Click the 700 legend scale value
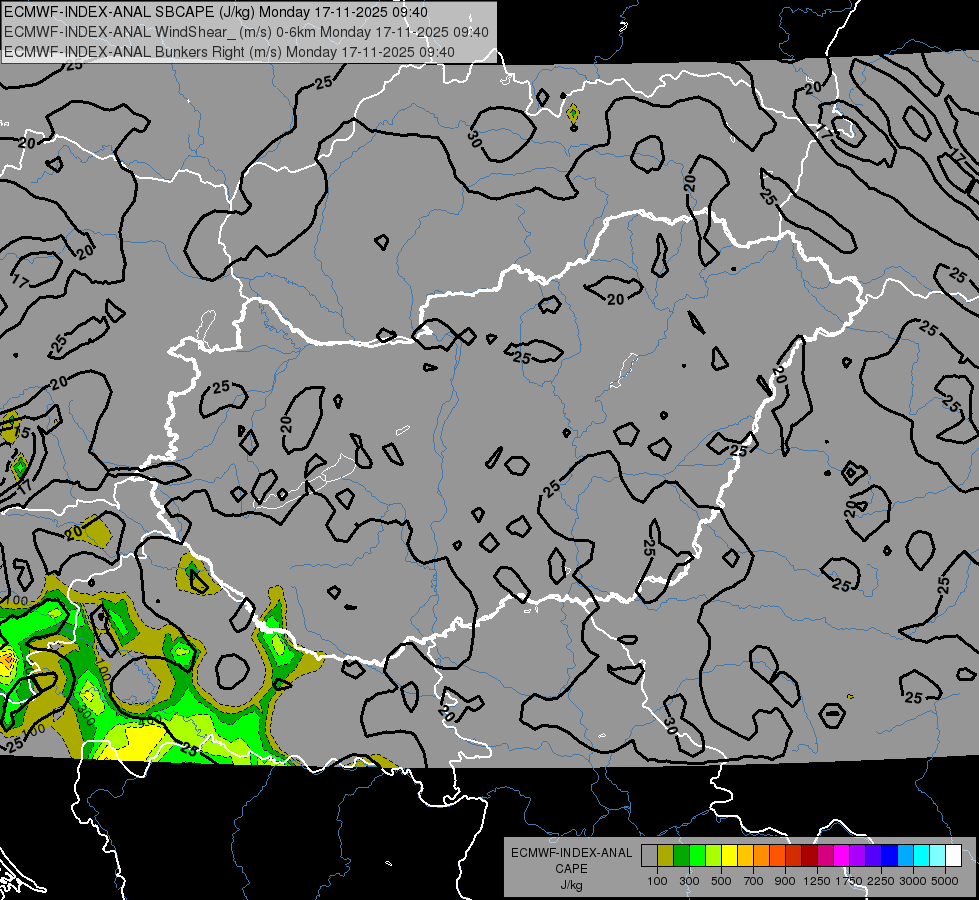This screenshot has height=900, width=979. (754, 881)
